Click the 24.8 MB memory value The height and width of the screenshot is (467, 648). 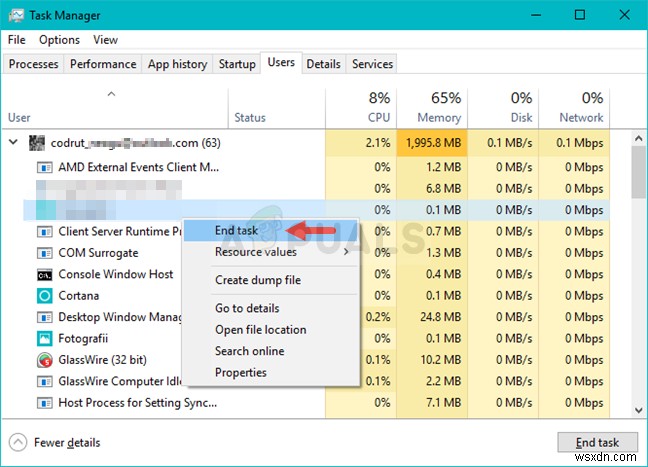(x=441, y=317)
